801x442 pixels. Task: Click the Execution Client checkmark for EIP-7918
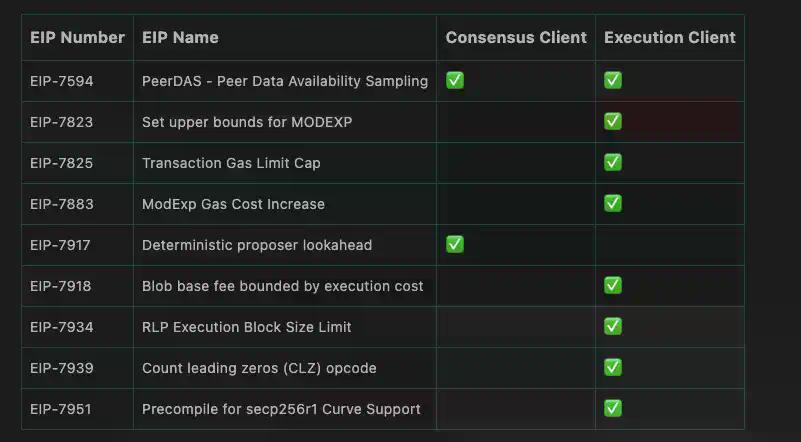coord(613,285)
